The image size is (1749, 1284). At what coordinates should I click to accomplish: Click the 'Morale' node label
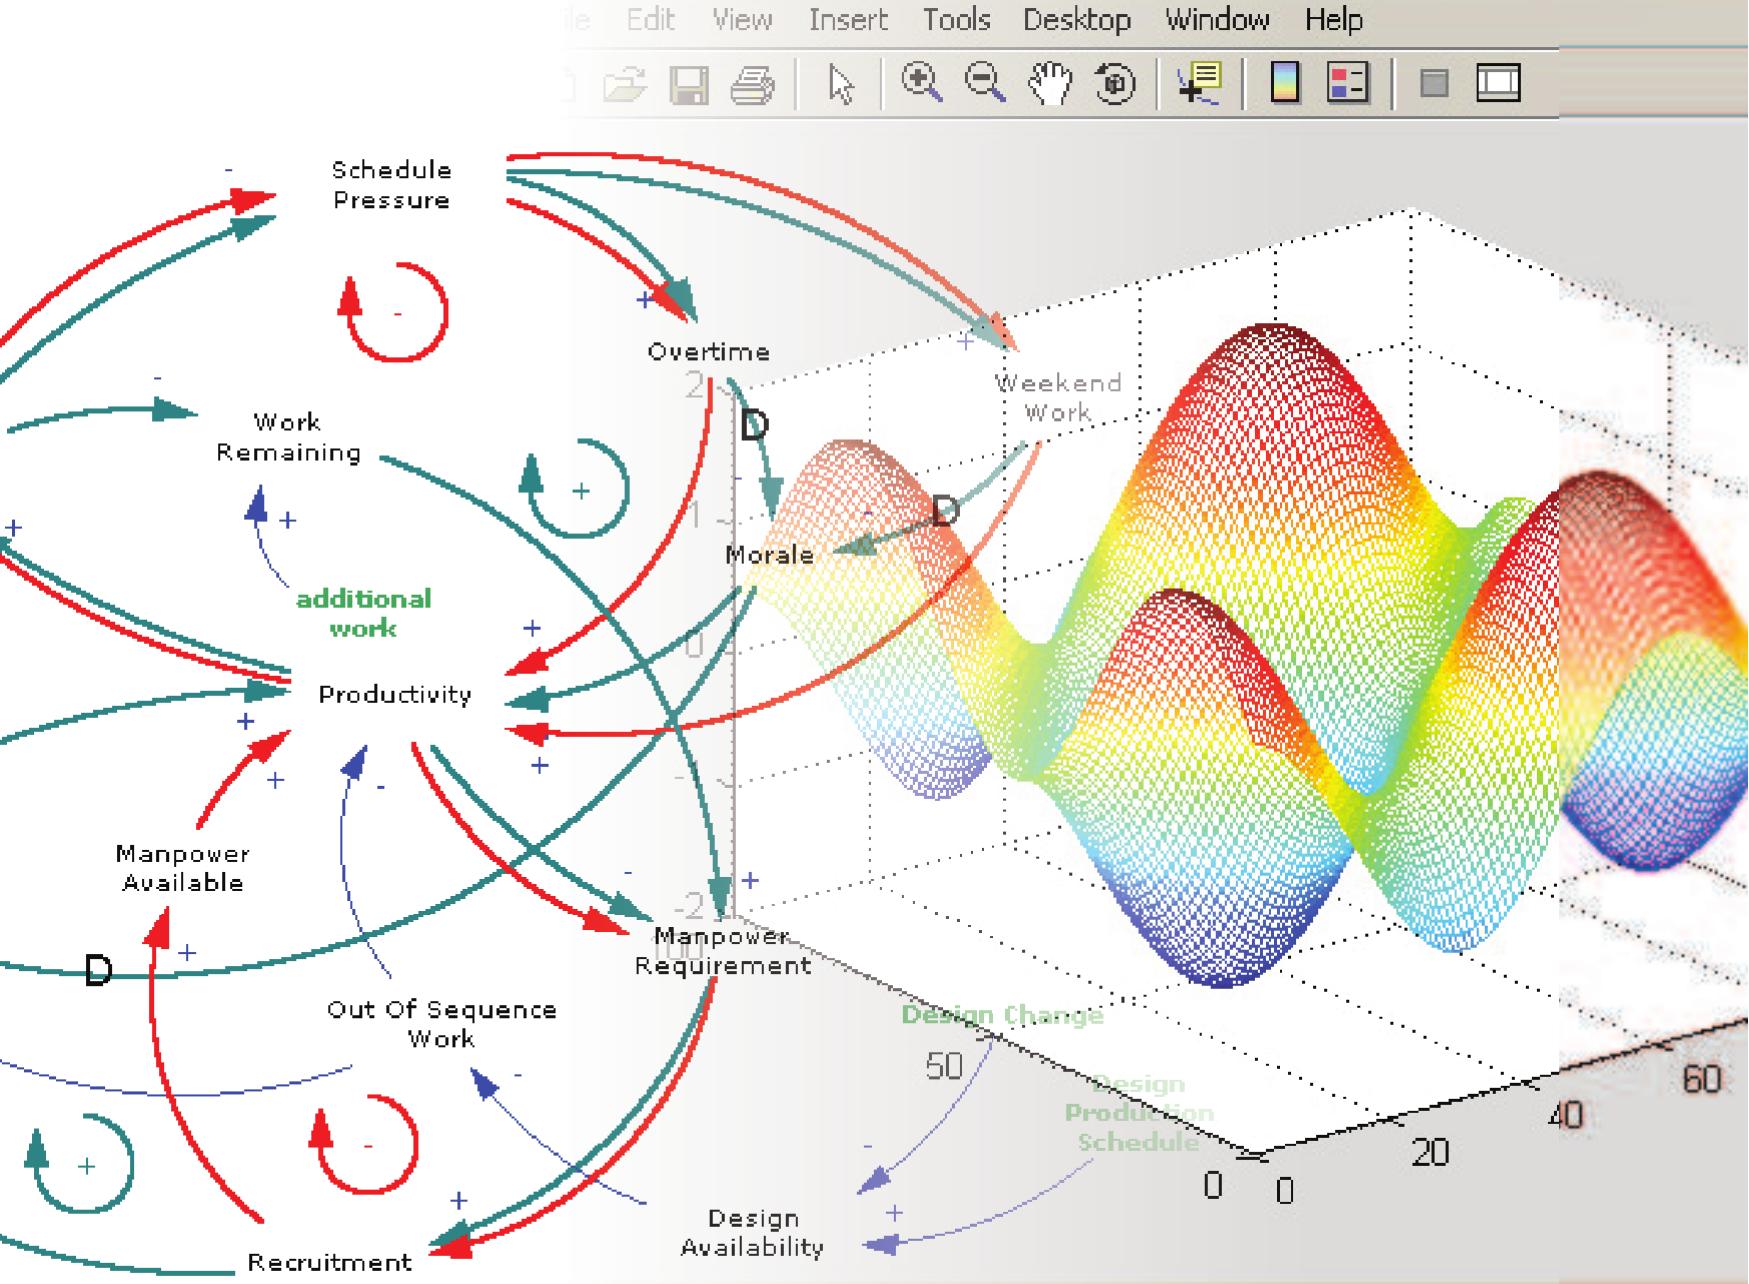[x=769, y=555]
